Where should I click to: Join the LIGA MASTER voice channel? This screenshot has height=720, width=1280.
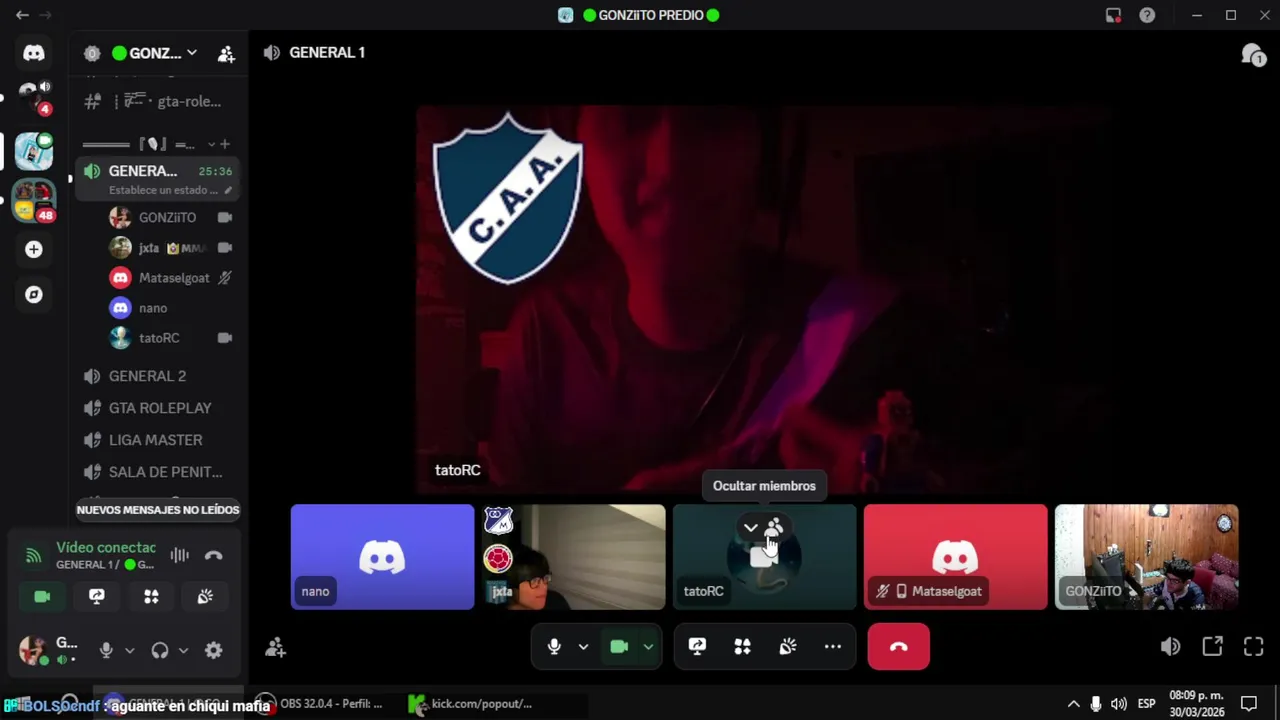click(x=158, y=440)
